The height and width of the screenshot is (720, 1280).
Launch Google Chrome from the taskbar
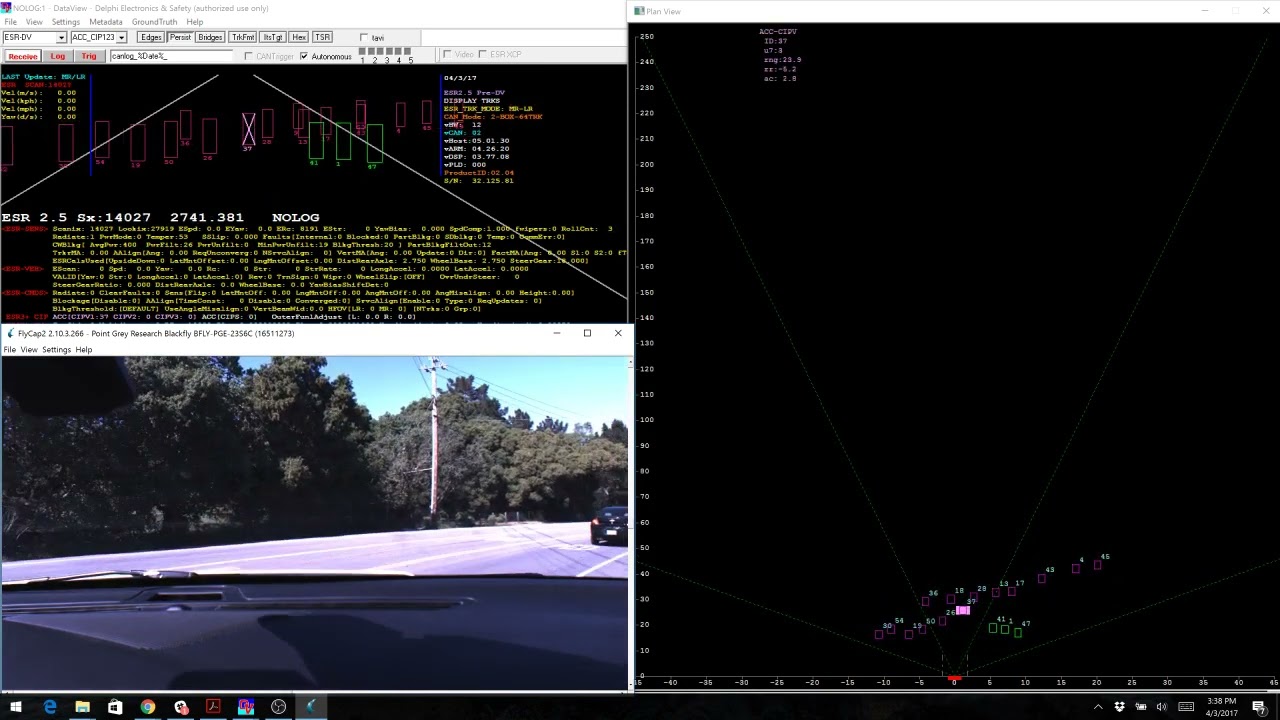148,707
